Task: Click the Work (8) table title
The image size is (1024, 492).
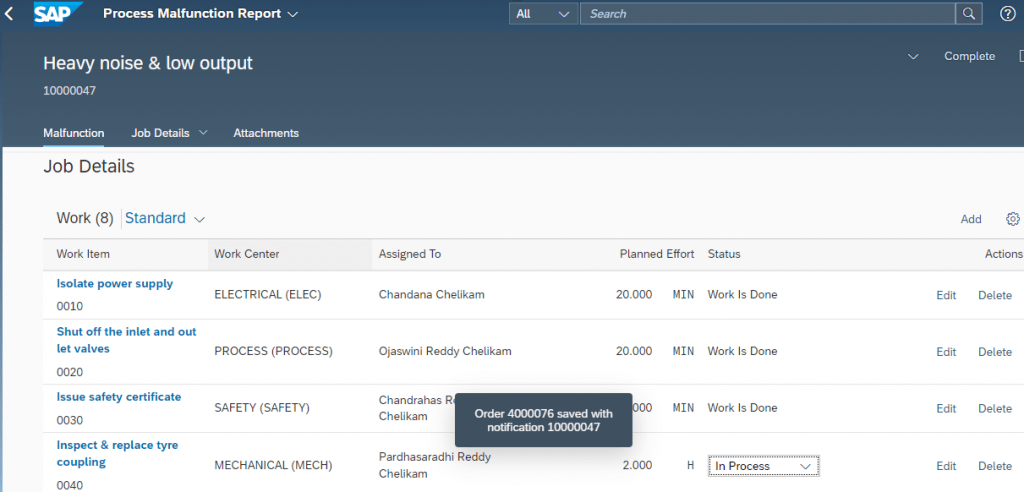Action: [x=85, y=218]
